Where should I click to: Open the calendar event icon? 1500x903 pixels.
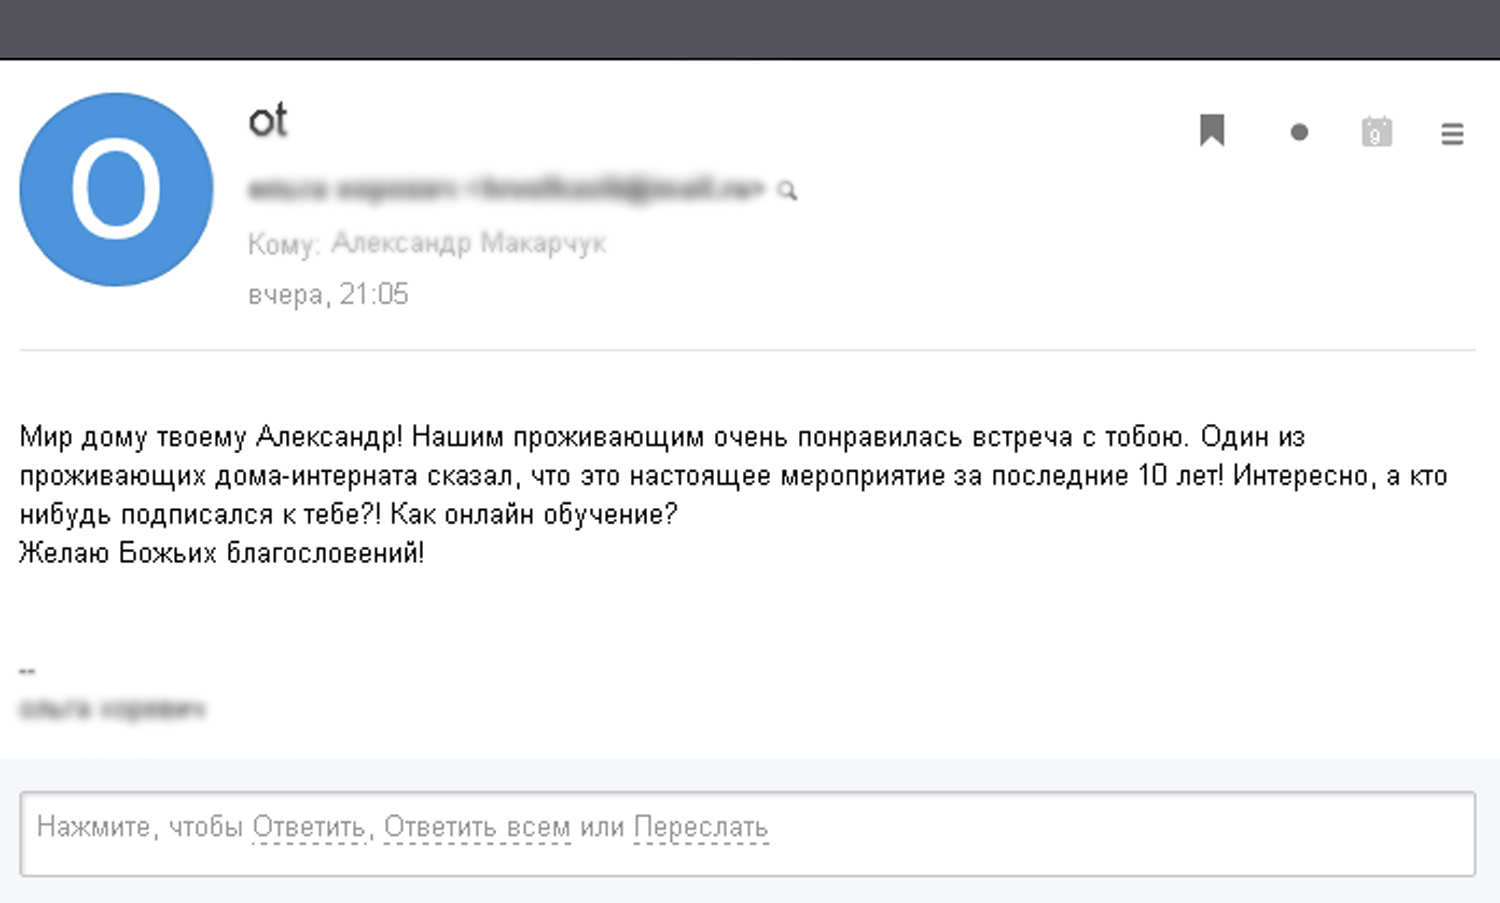(1376, 132)
